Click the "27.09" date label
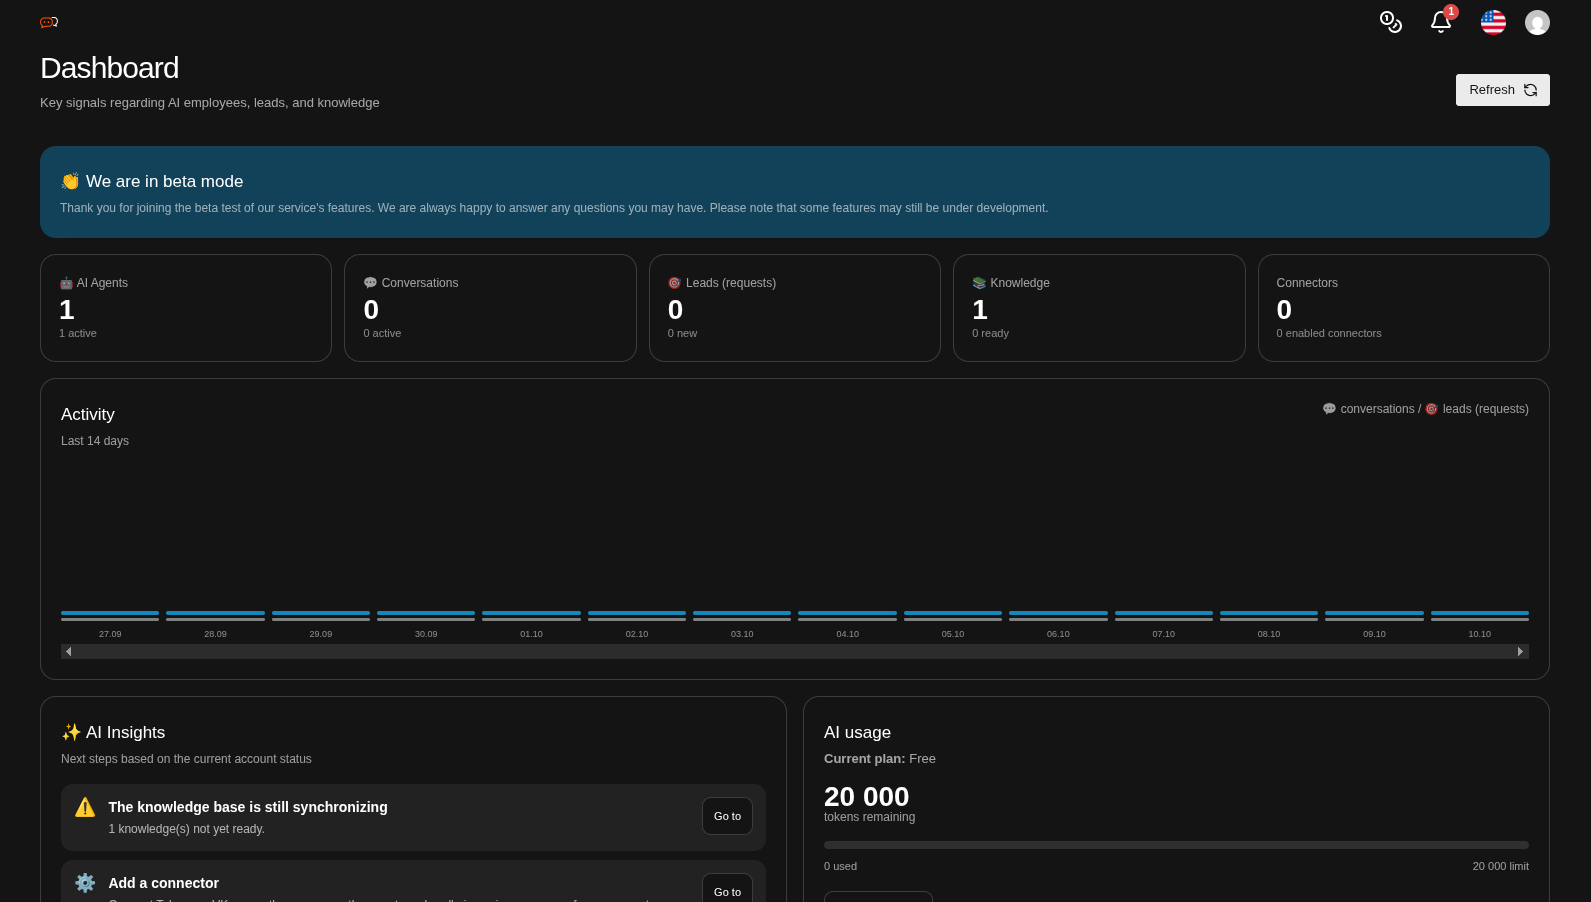The height and width of the screenshot is (902, 1591). click(x=110, y=634)
